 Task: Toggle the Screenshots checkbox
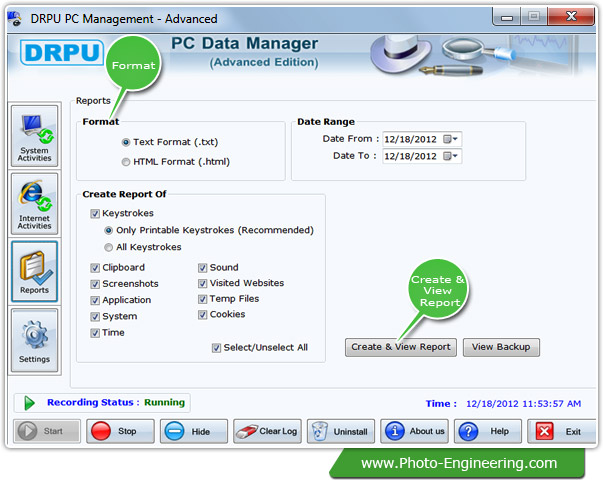click(95, 284)
